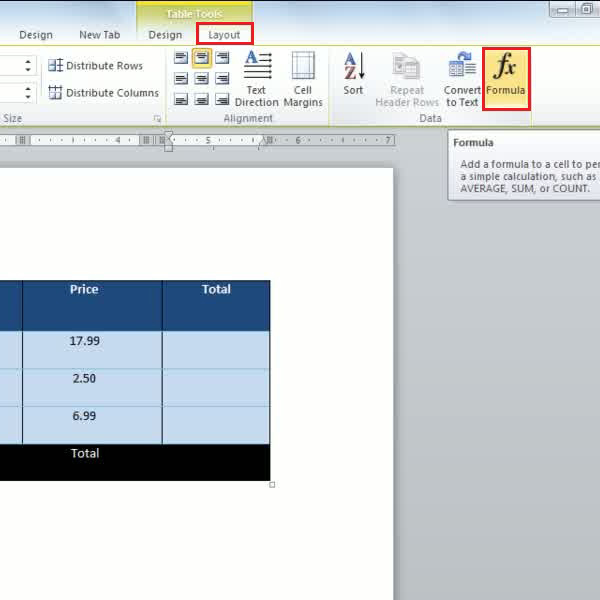
Task: Align cell text top left
Action: point(181,58)
